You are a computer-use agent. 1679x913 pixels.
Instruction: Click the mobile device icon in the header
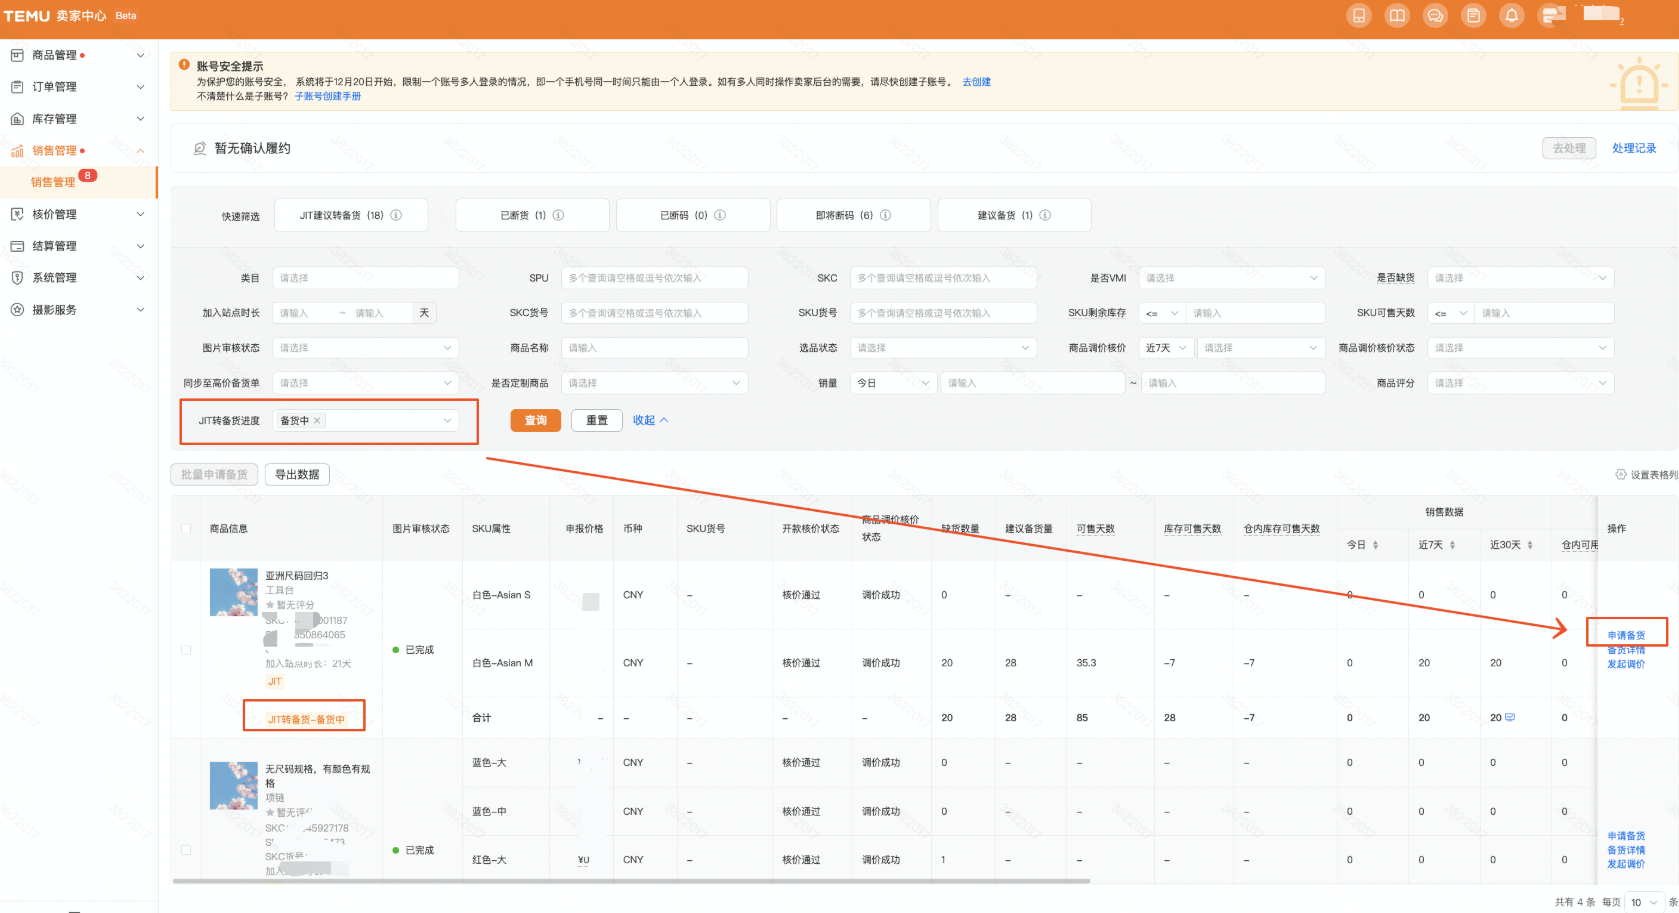pos(1359,16)
